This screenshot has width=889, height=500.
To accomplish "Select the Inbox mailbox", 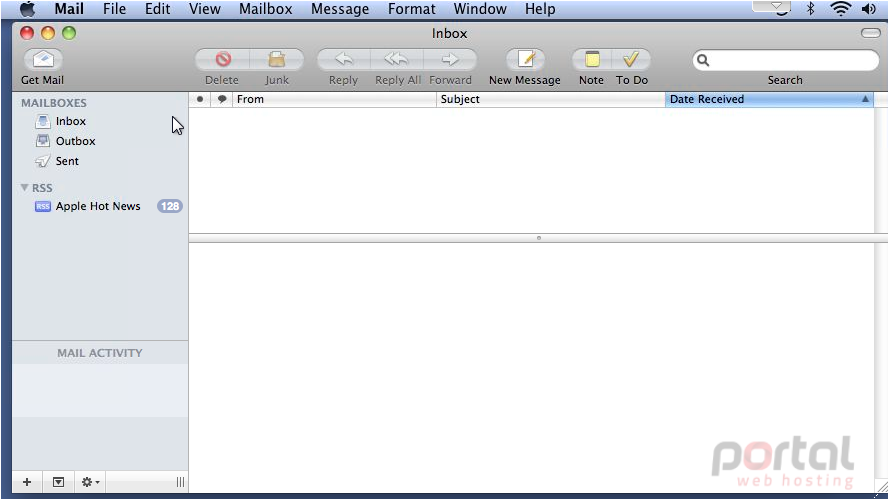I will 71,121.
